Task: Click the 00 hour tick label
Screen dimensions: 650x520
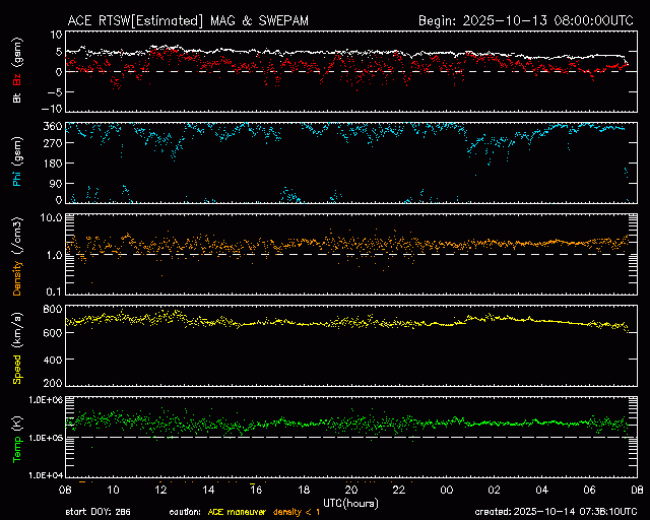Action: 445,489
